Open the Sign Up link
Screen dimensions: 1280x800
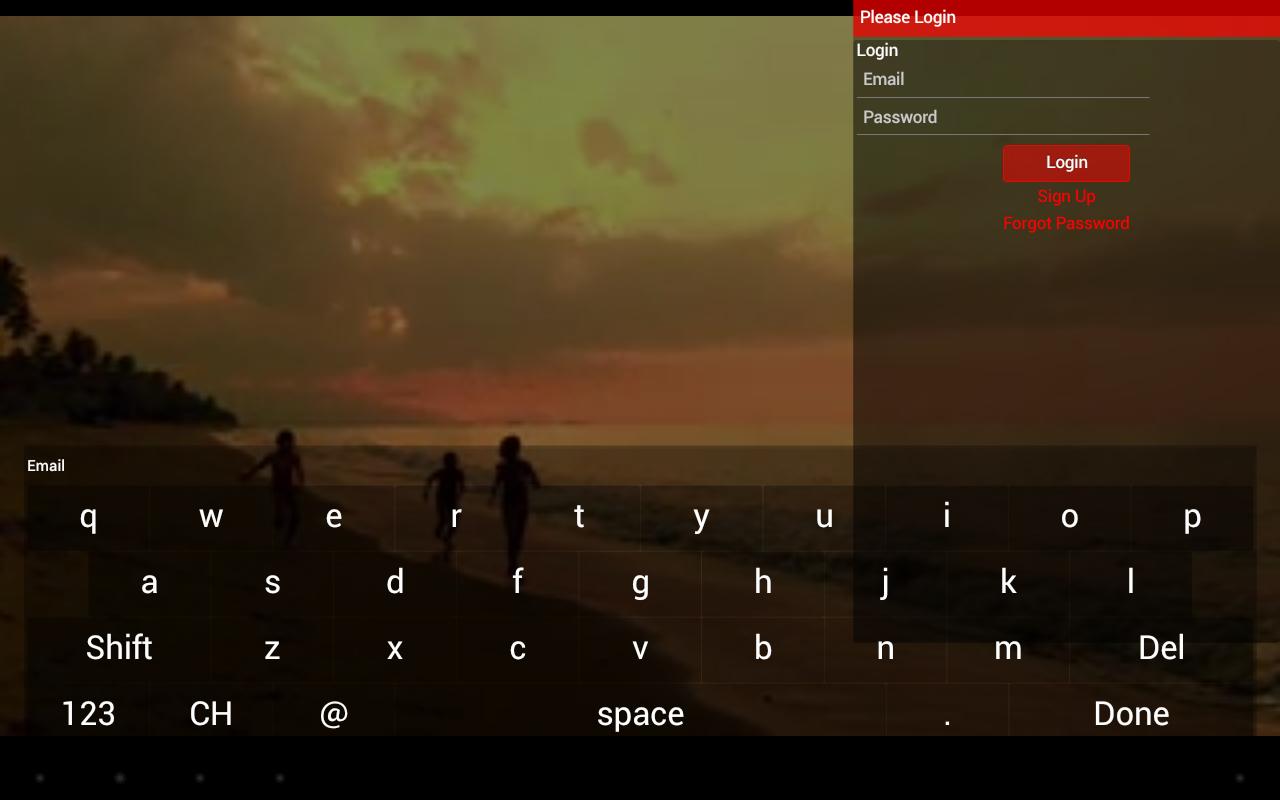tap(1066, 196)
